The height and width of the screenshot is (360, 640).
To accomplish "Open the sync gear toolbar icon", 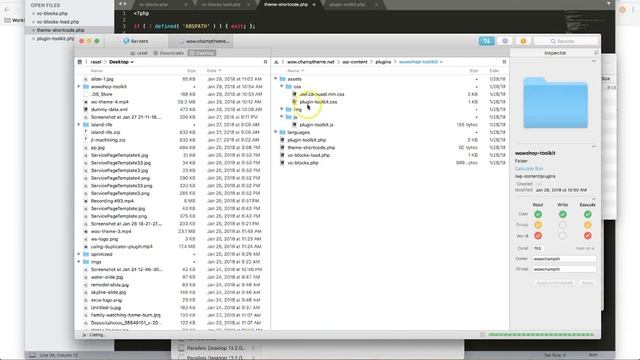I will (505, 41).
